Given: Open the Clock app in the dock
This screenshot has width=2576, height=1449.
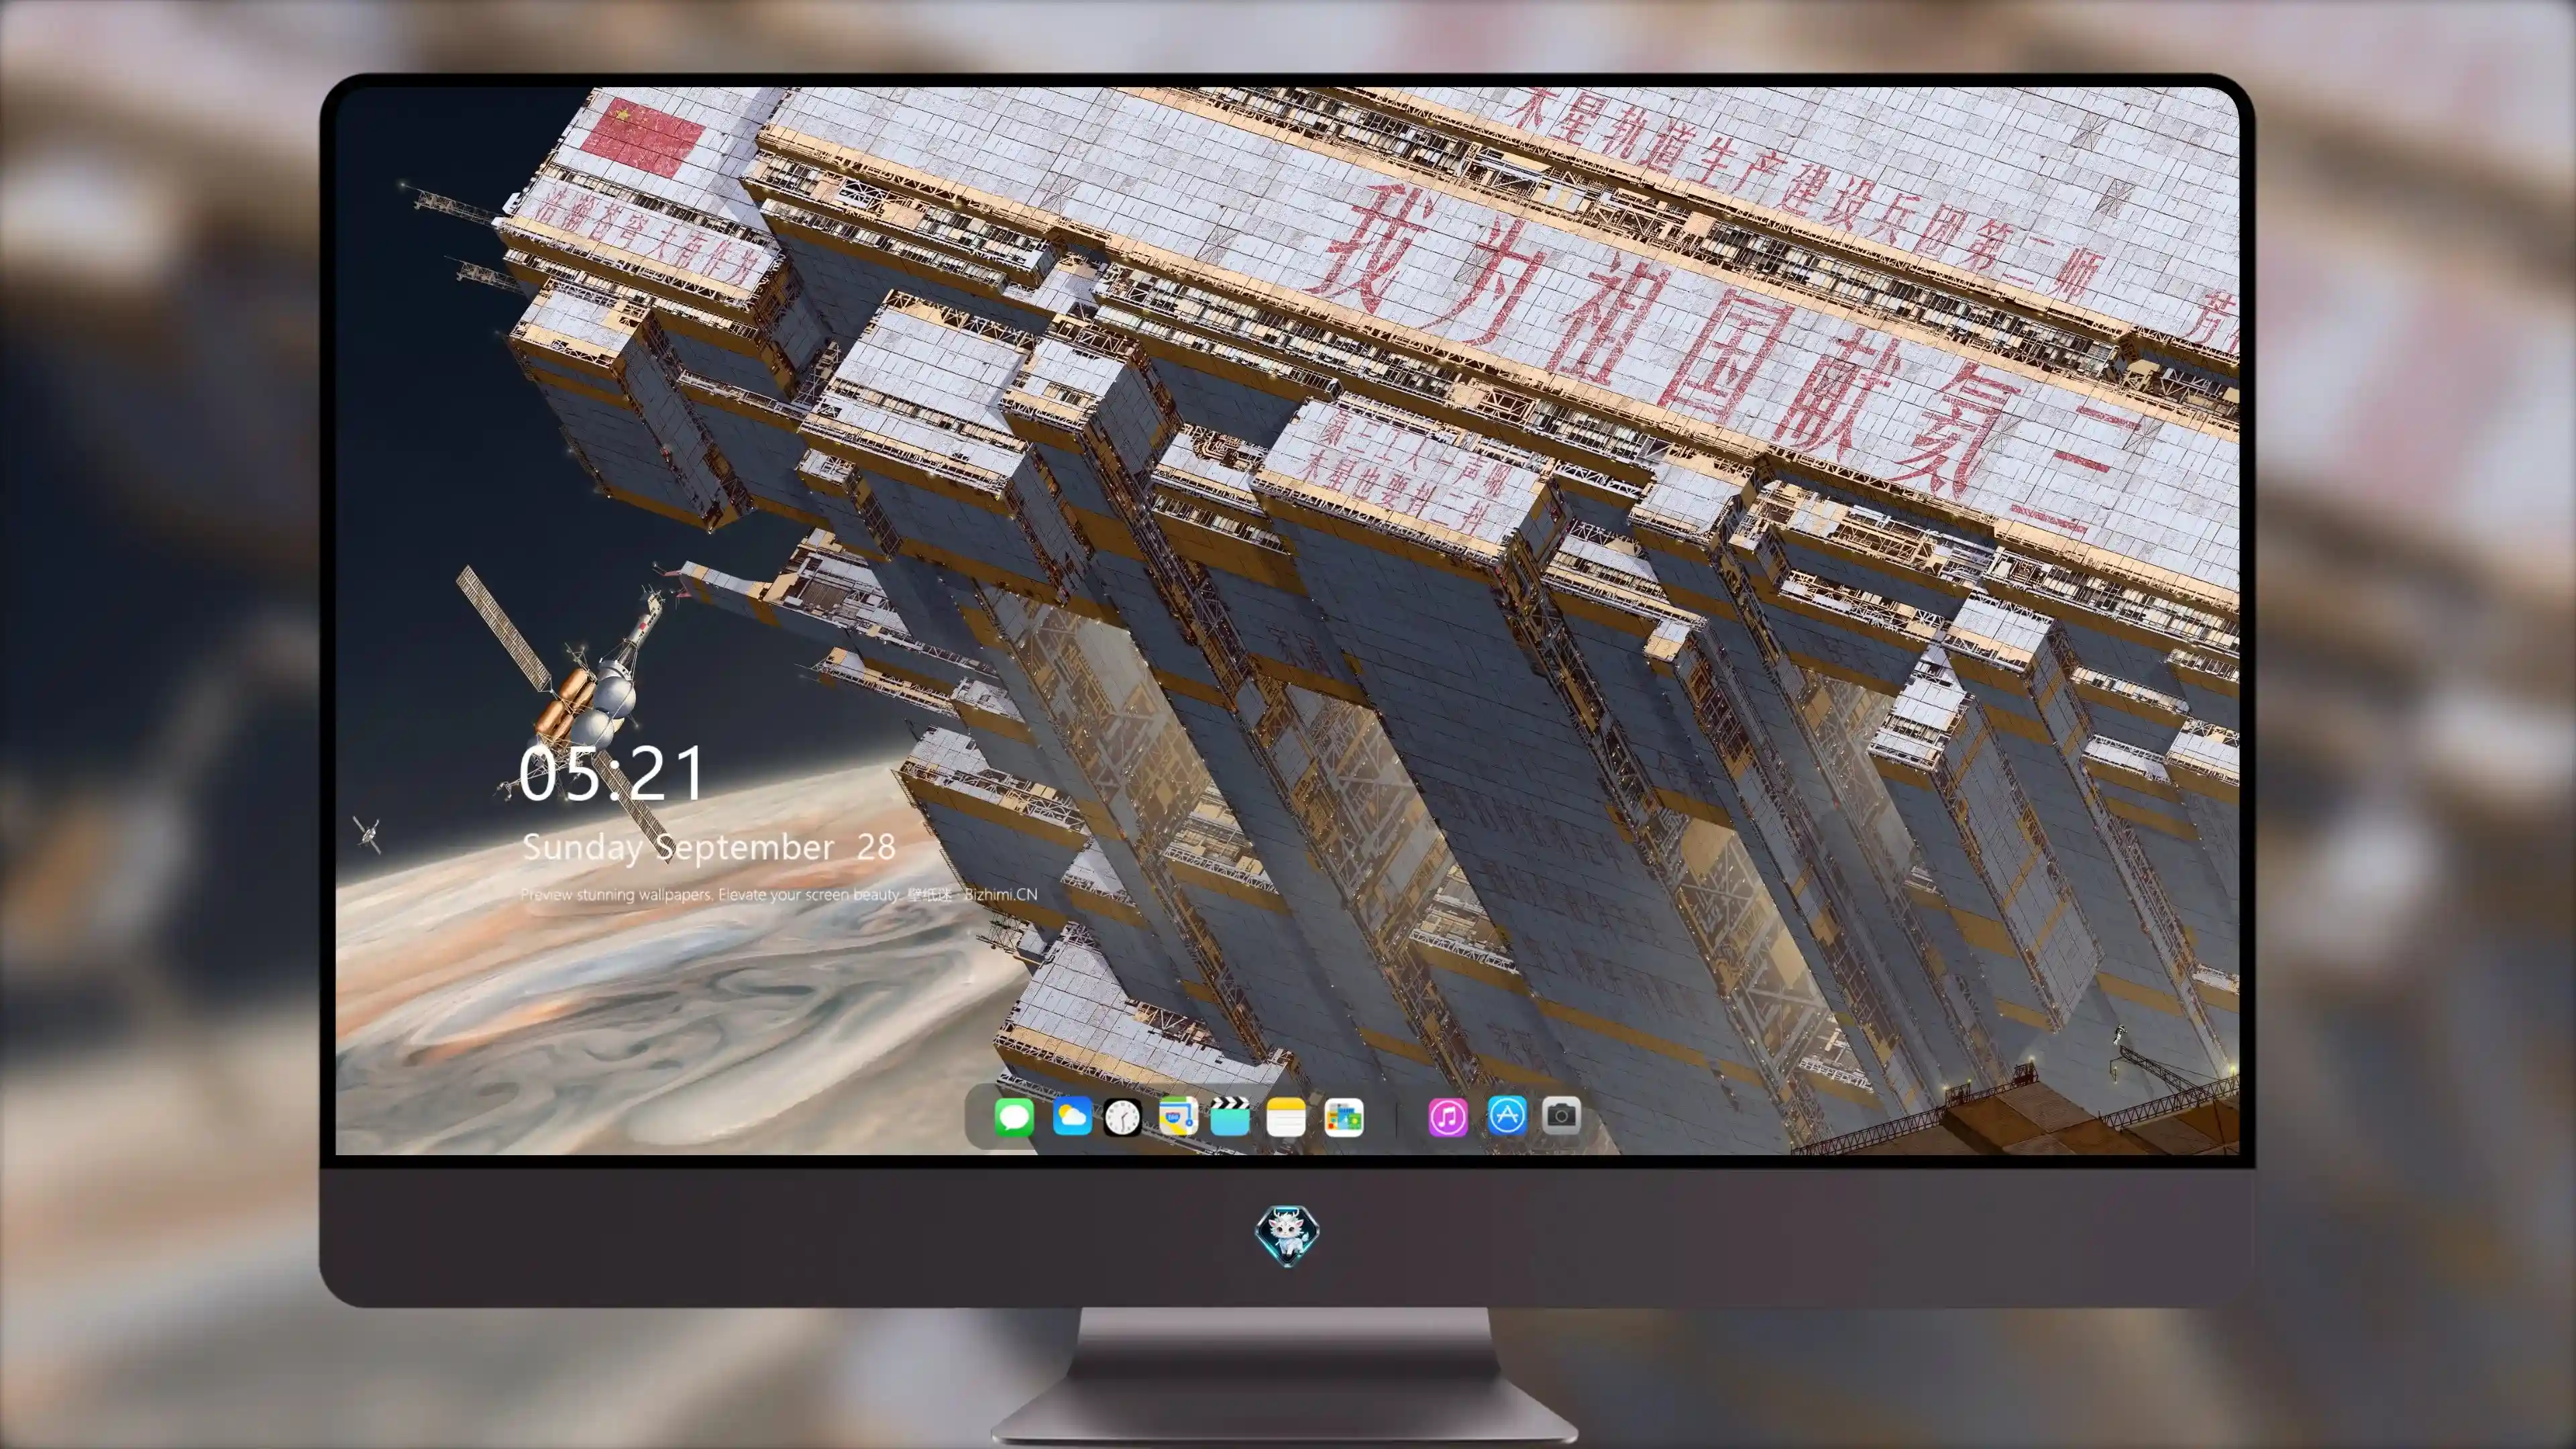Looking at the screenshot, I should click(1122, 1117).
